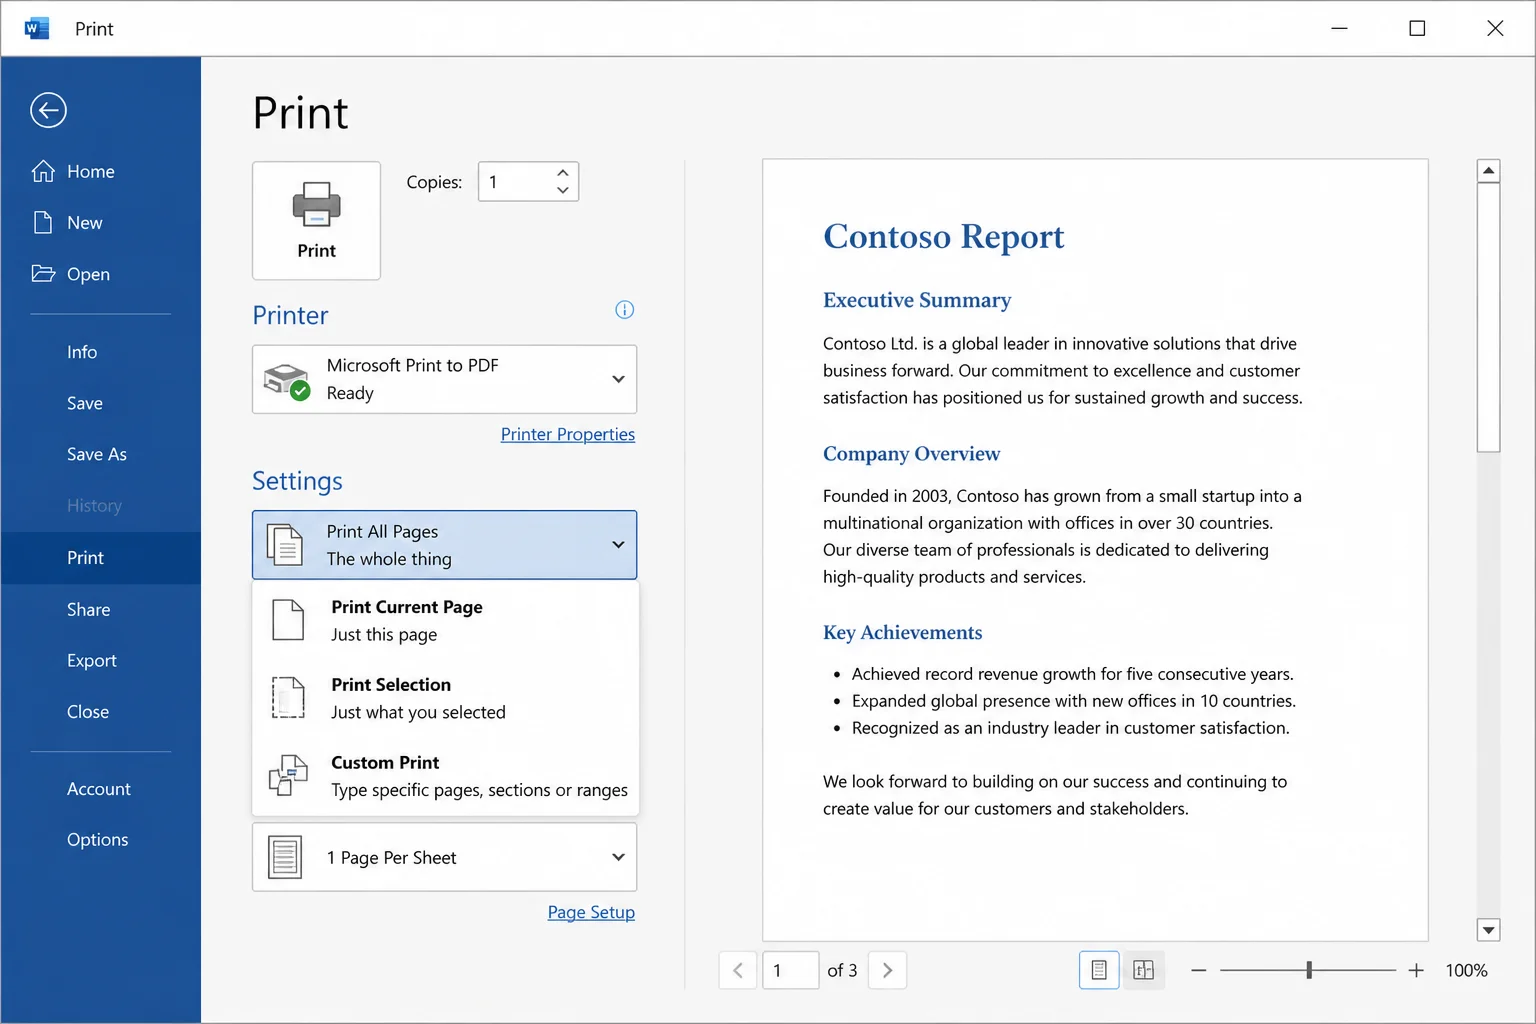Screen dimensions: 1536x1024
Task: Click the current page number field
Action: [x=790, y=970]
